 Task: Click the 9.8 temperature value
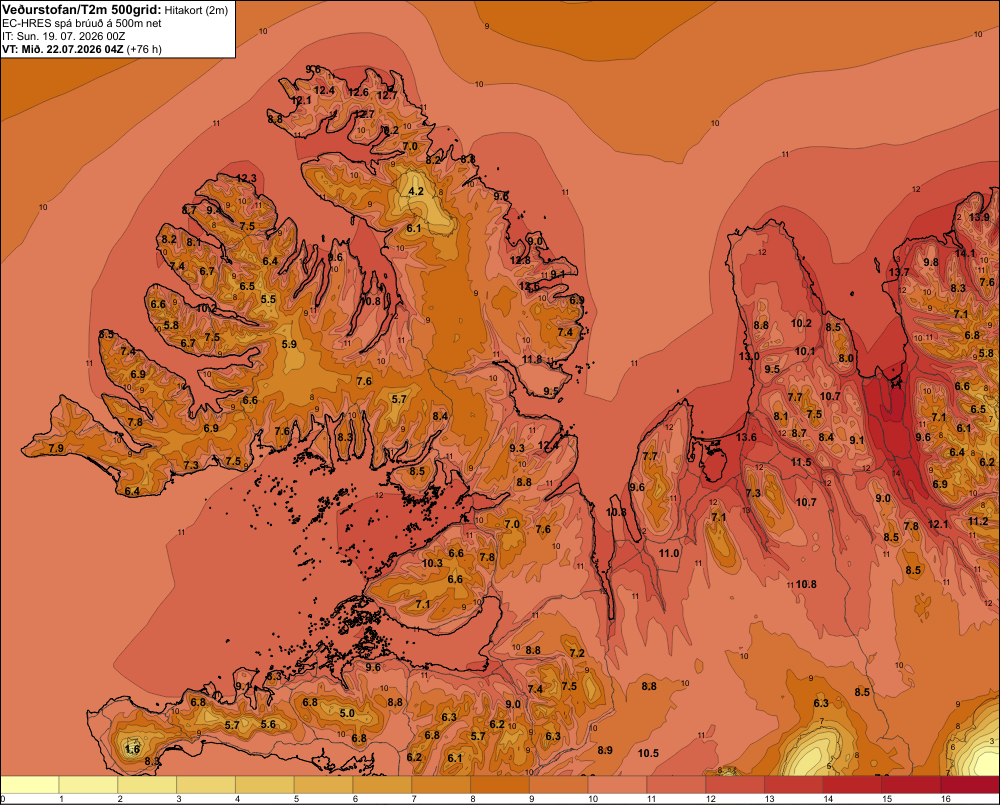[931, 262]
